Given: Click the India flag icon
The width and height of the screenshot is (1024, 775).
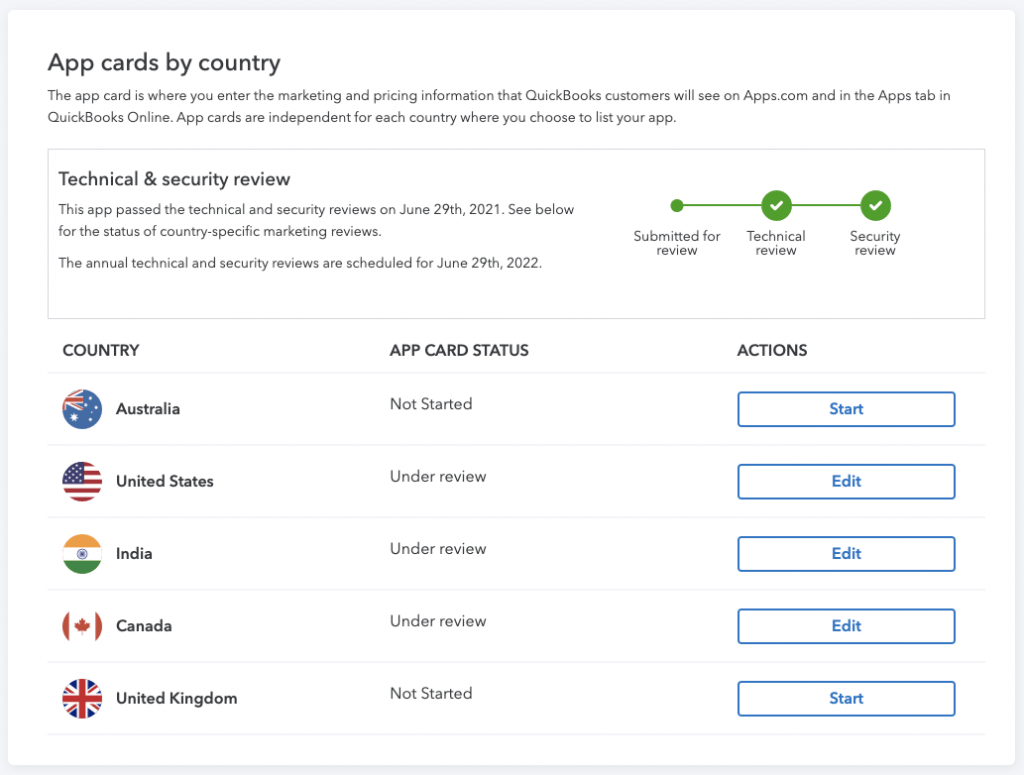Looking at the screenshot, I should [x=82, y=553].
